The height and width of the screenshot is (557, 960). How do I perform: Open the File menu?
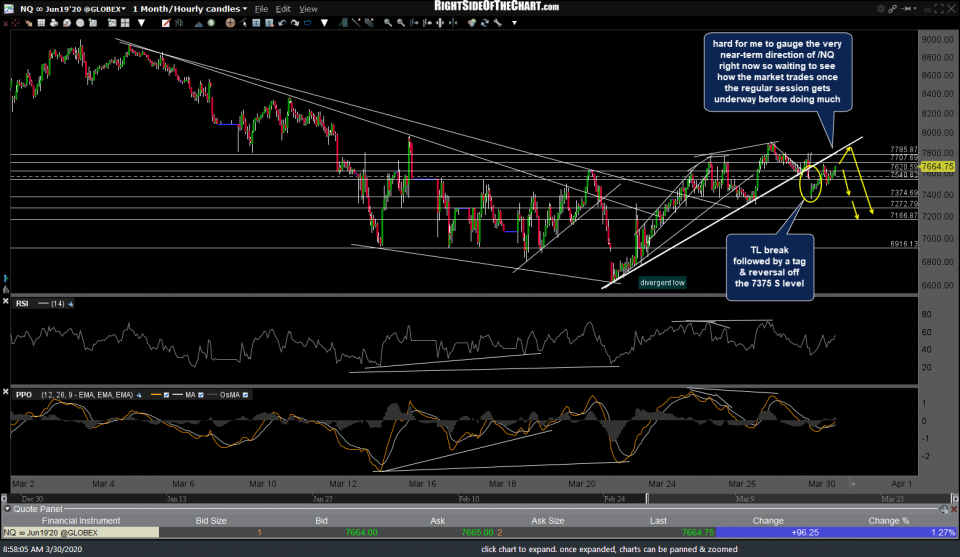(261, 9)
